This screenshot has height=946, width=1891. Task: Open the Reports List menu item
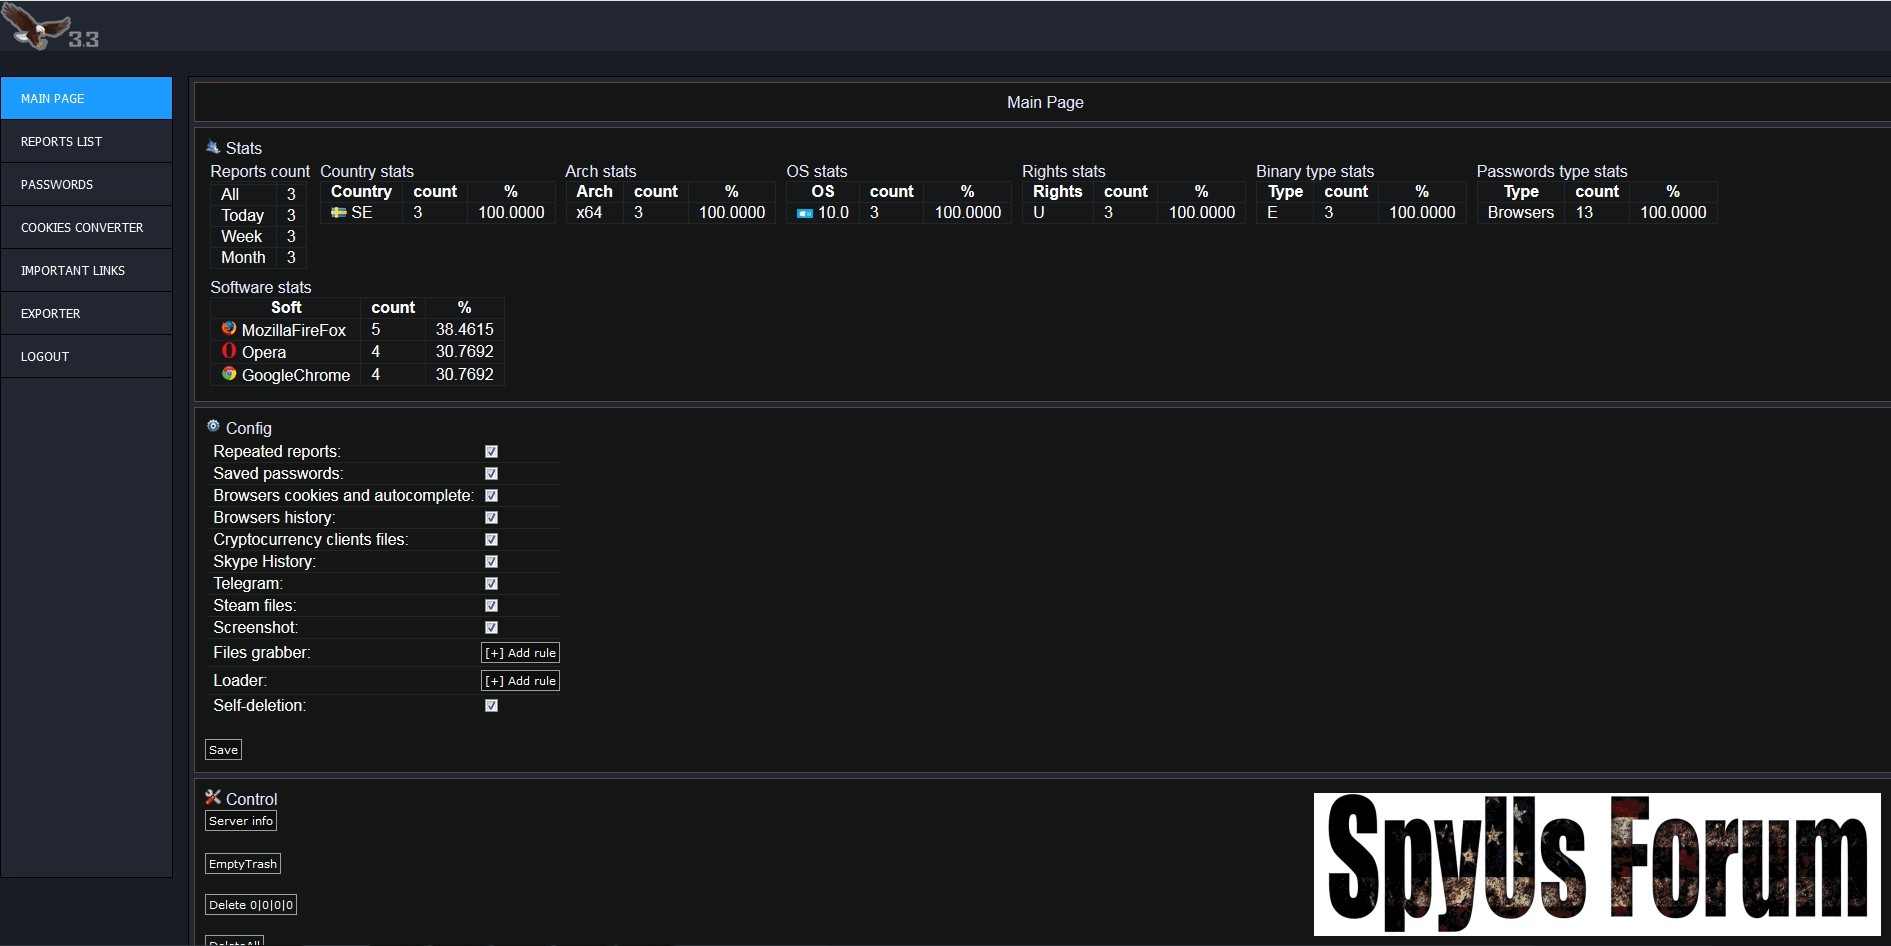[86, 142]
